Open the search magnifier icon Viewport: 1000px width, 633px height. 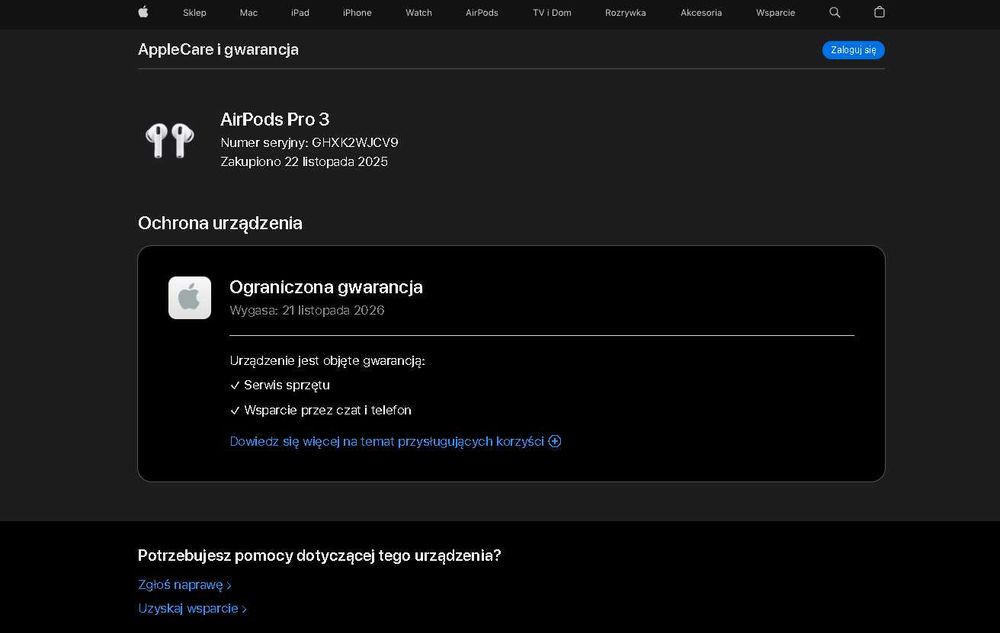pyautogui.click(x=834, y=12)
